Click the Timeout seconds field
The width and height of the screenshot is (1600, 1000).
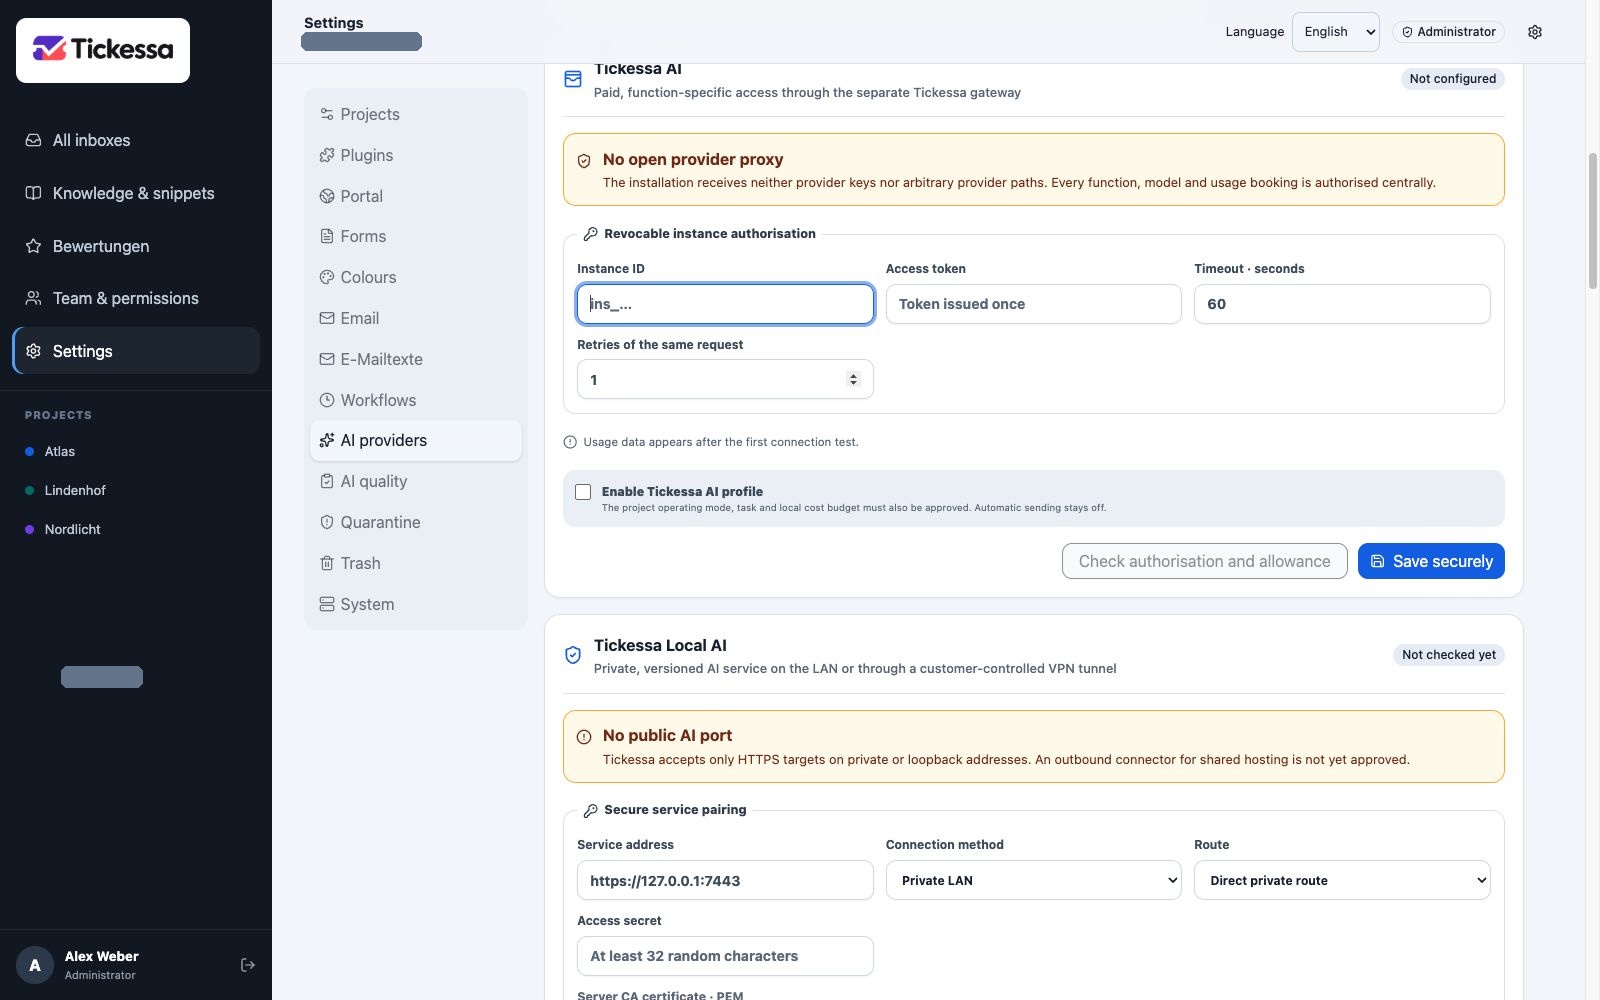tap(1342, 304)
